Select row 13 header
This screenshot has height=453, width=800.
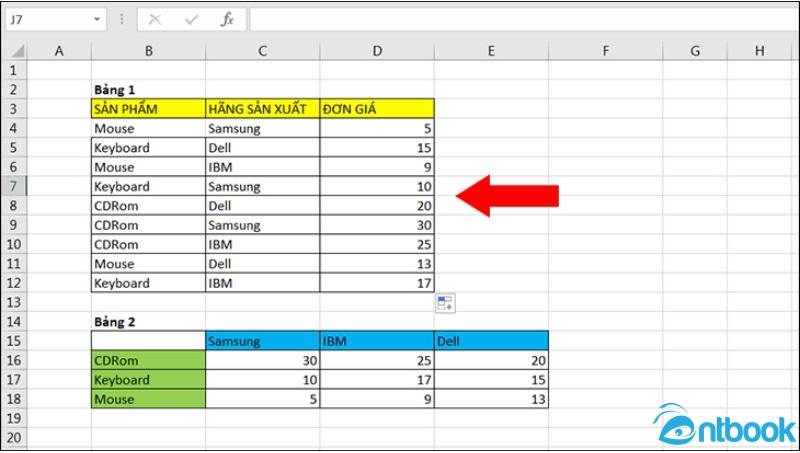click(x=14, y=303)
